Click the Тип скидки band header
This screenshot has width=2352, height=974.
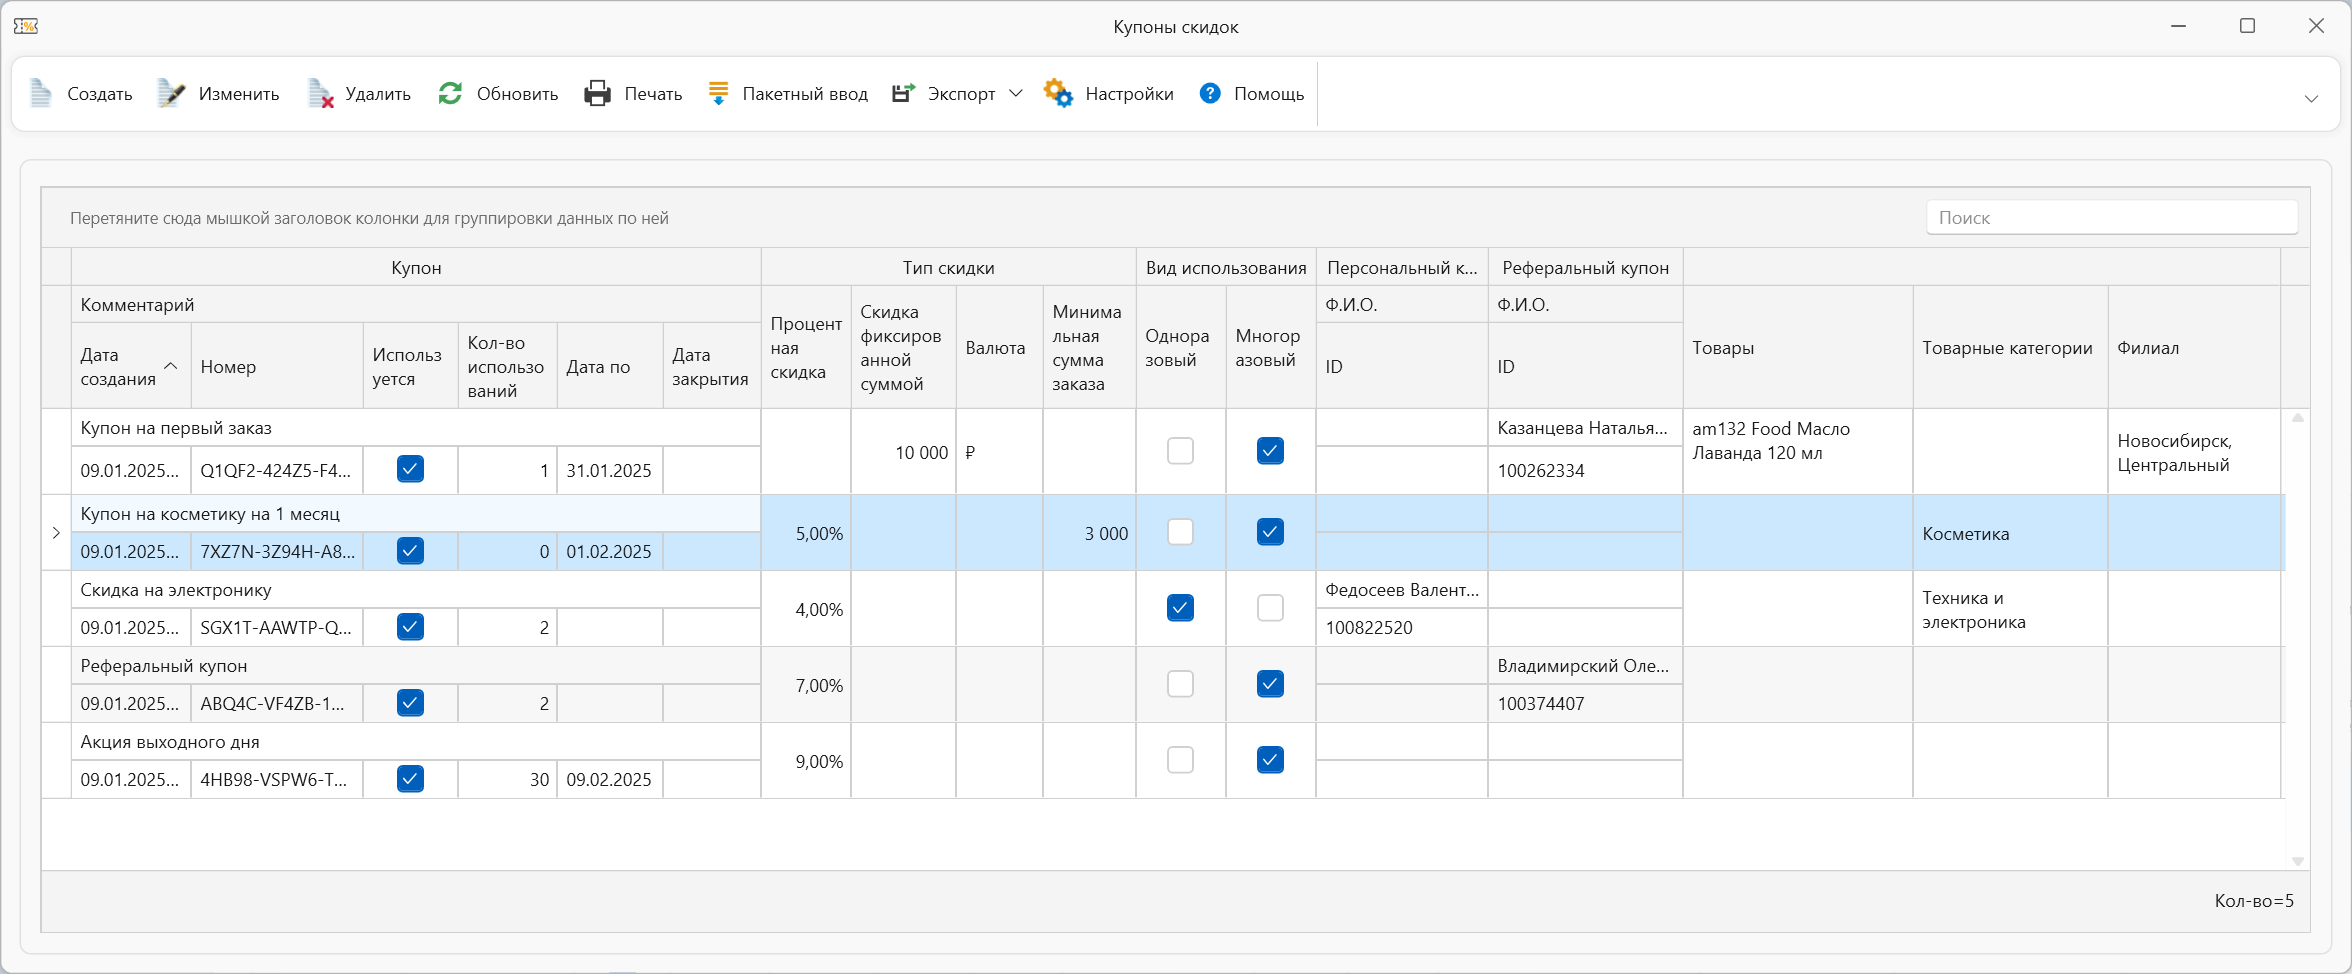pyautogui.click(x=948, y=268)
